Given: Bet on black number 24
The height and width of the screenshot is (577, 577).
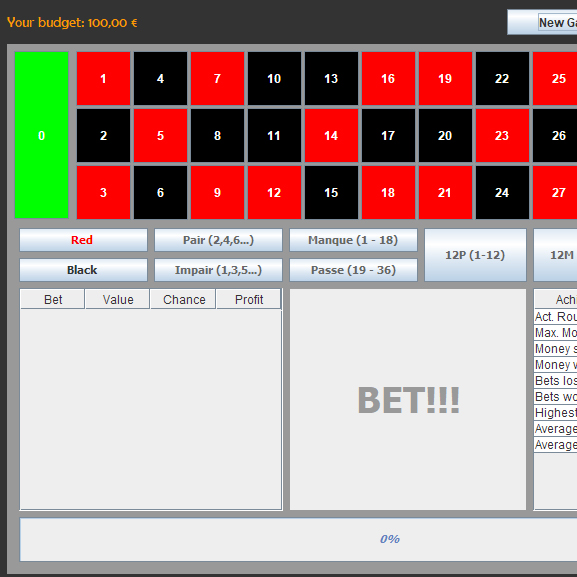Looking at the screenshot, I should point(502,192).
